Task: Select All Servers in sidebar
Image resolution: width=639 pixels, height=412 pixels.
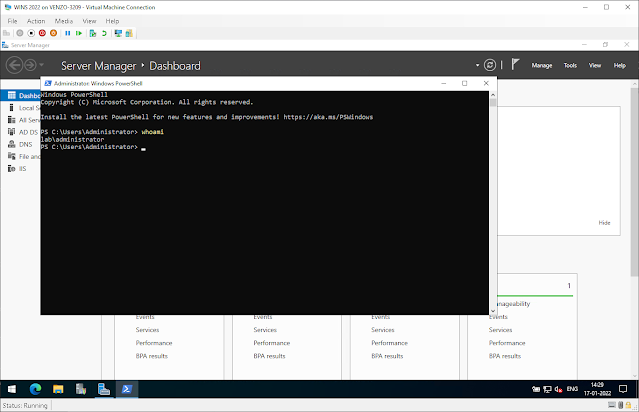Action: click(x=20, y=120)
